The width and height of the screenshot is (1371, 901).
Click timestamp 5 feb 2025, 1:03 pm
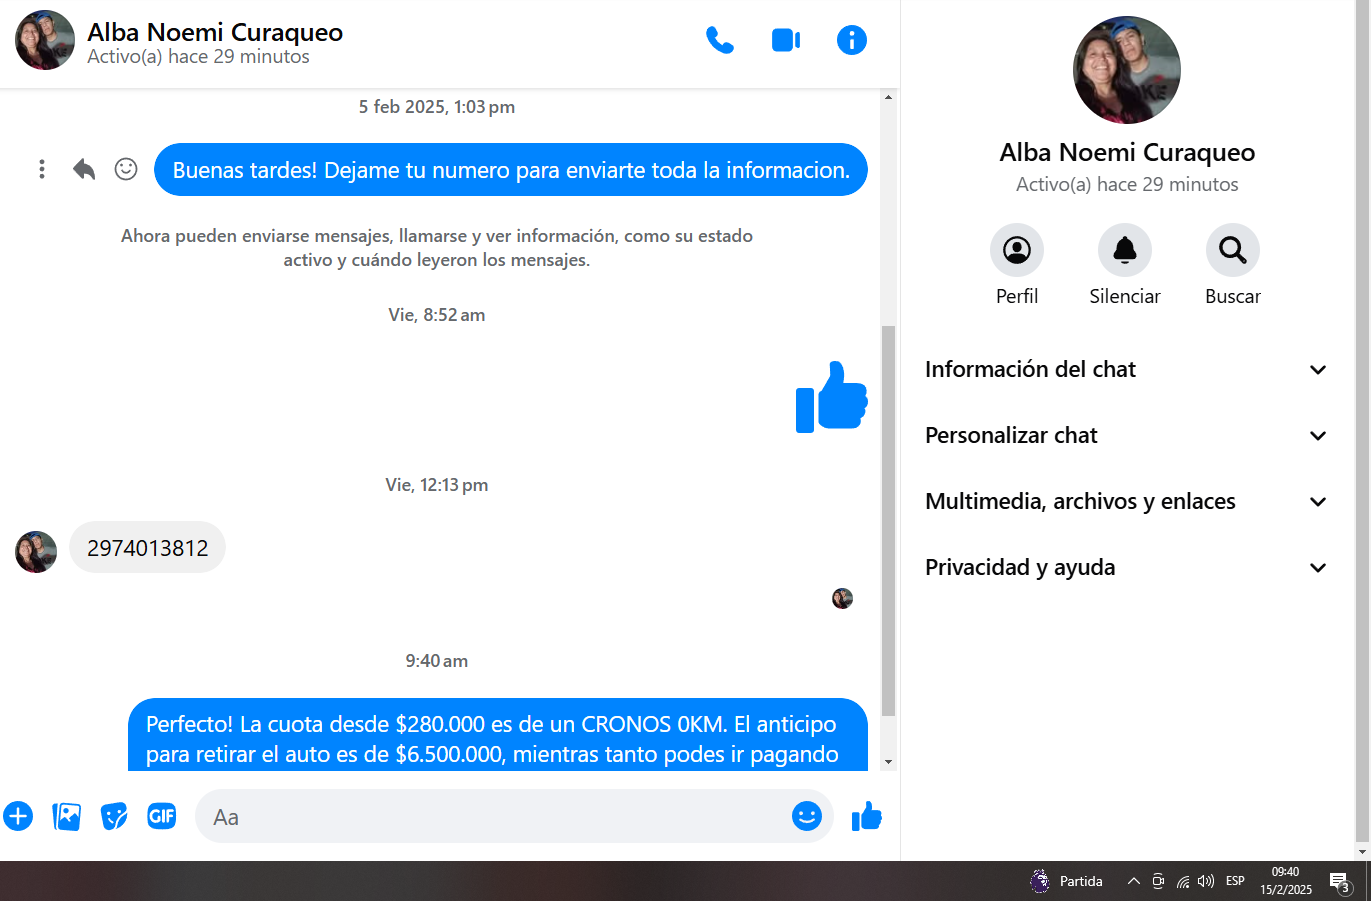point(437,107)
